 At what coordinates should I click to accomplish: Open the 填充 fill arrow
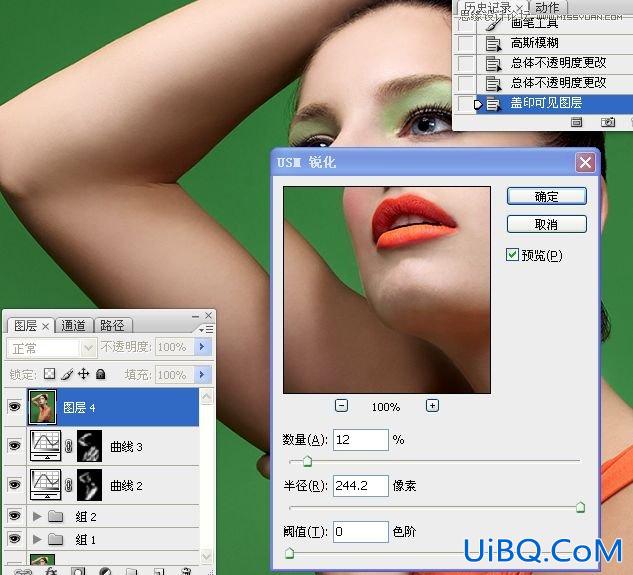[202, 375]
